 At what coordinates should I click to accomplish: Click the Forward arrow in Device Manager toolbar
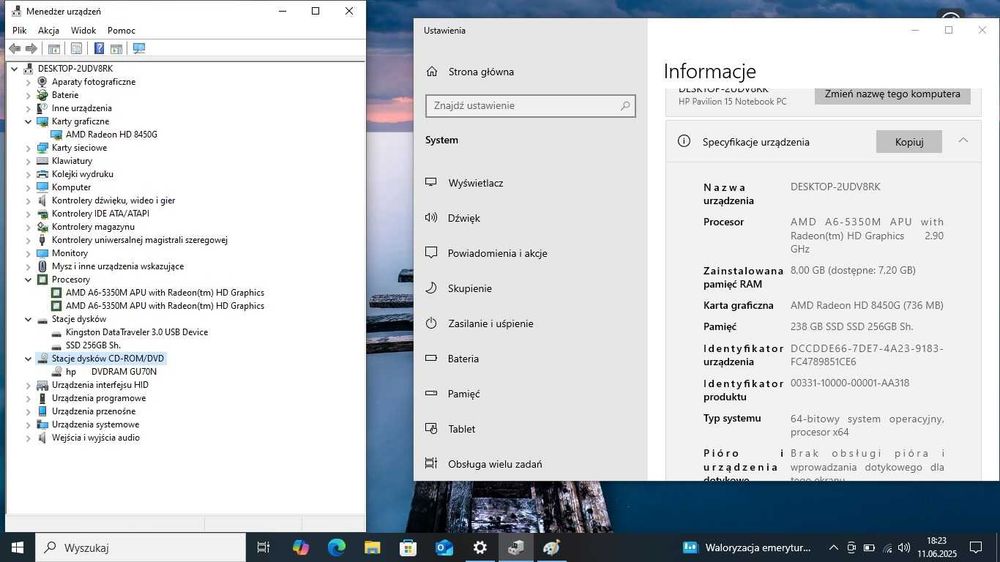(31, 48)
